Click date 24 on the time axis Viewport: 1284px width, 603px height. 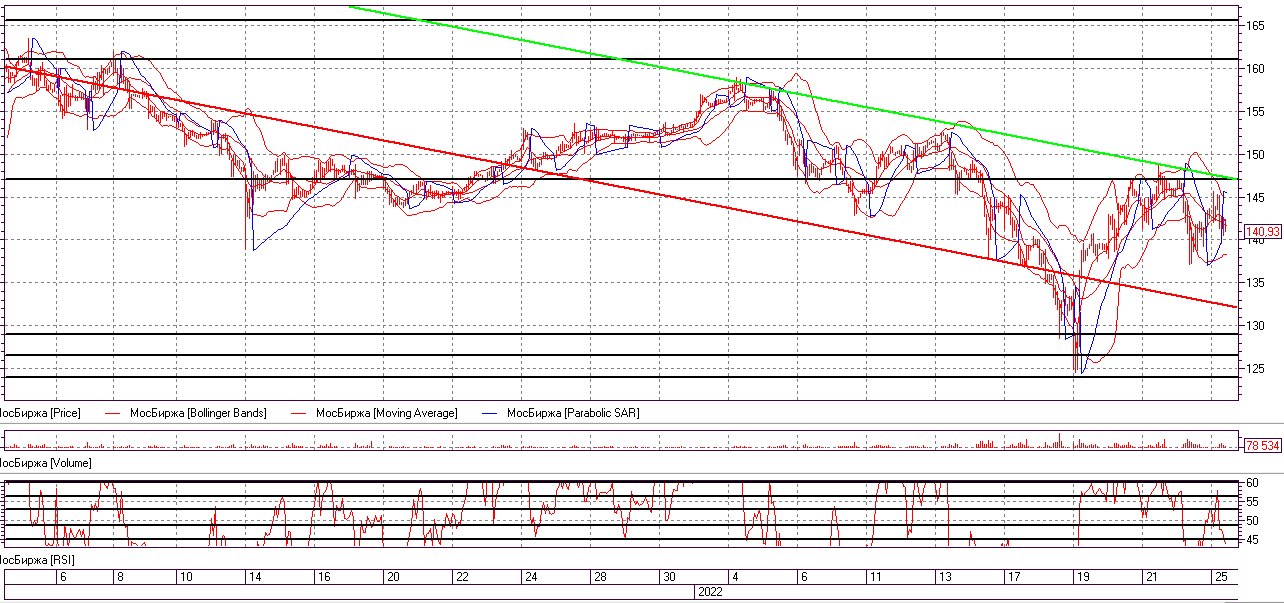[x=531, y=577]
